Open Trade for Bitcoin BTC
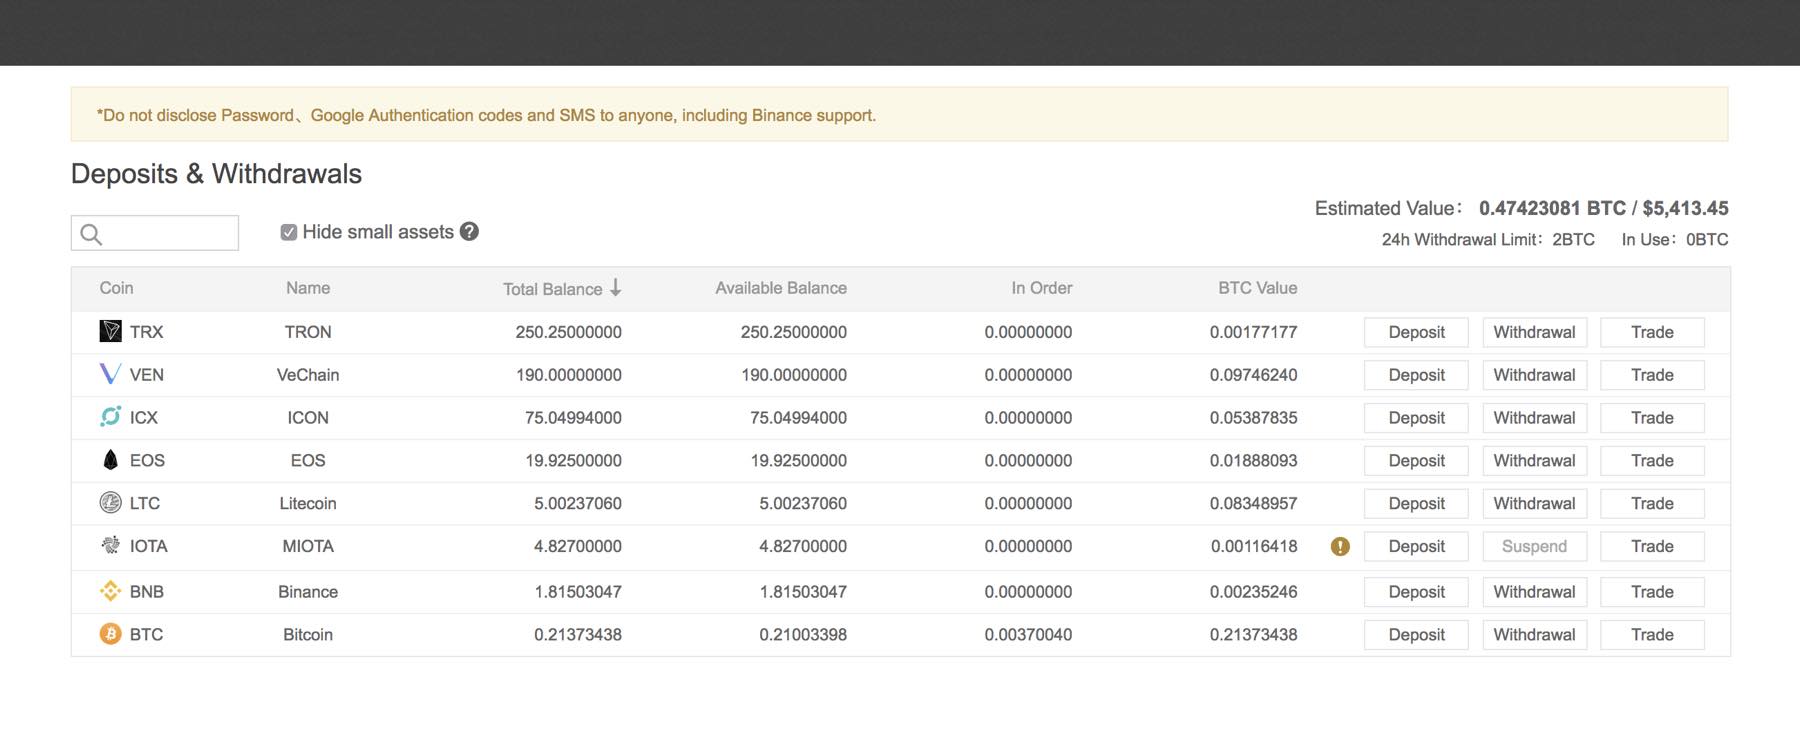Screen dimensions: 1800x756 (1652, 635)
